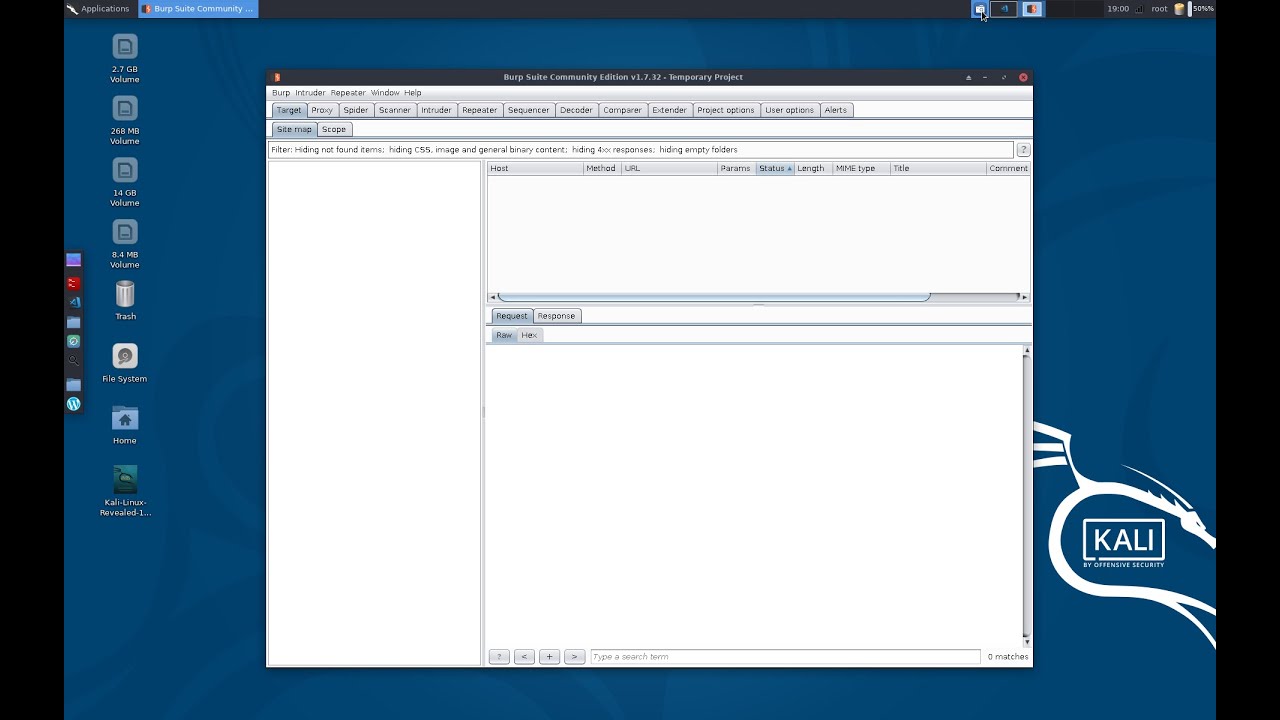The width and height of the screenshot is (1280, 720).
Task: Open the Window menu
Action: 385,93
